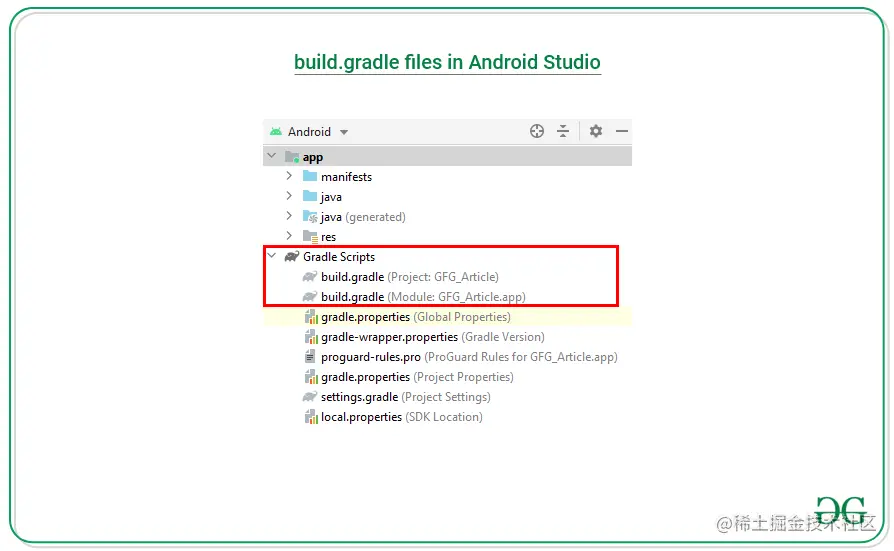Click icon of gradle.properties Project Properties

click(311, 377)
